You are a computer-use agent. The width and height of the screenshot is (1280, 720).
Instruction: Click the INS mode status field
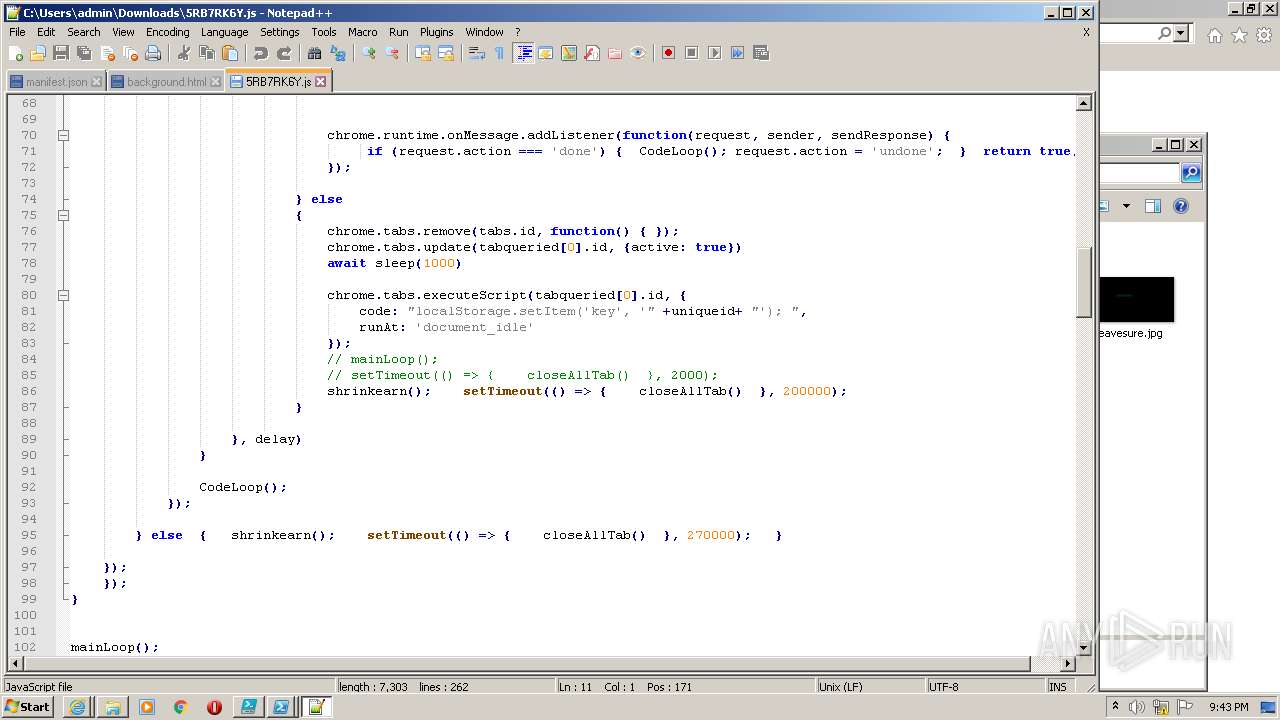(x=1059, y=687)
